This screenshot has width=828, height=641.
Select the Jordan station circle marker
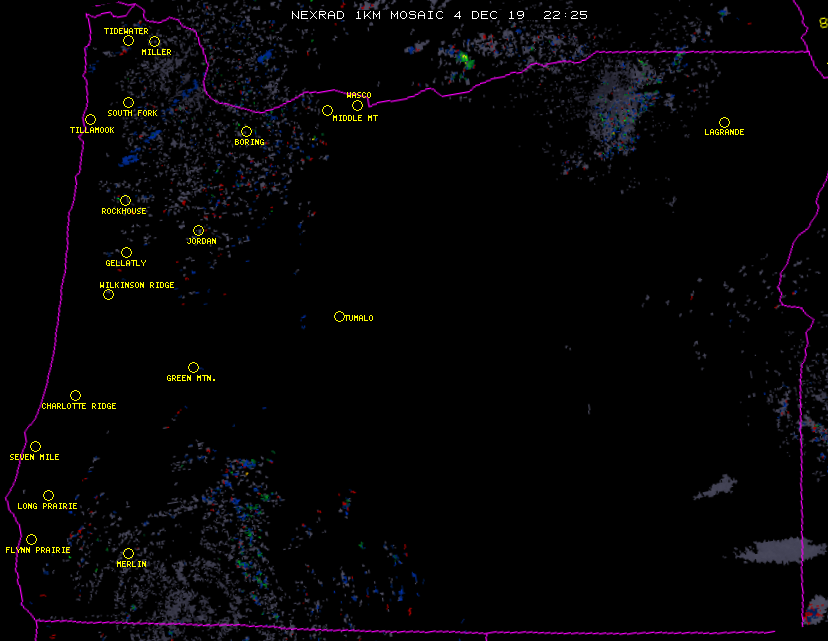pos(198,230)
